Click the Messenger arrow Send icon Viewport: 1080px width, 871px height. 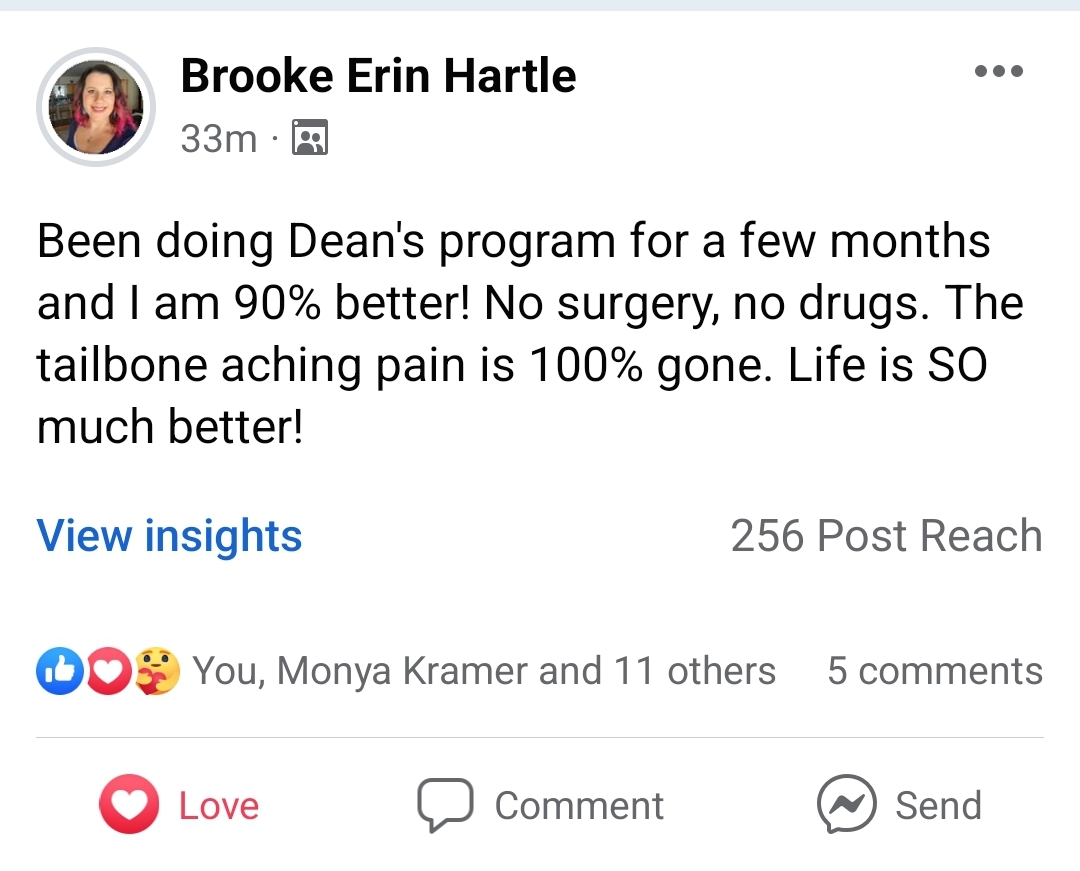coord(848,804)
